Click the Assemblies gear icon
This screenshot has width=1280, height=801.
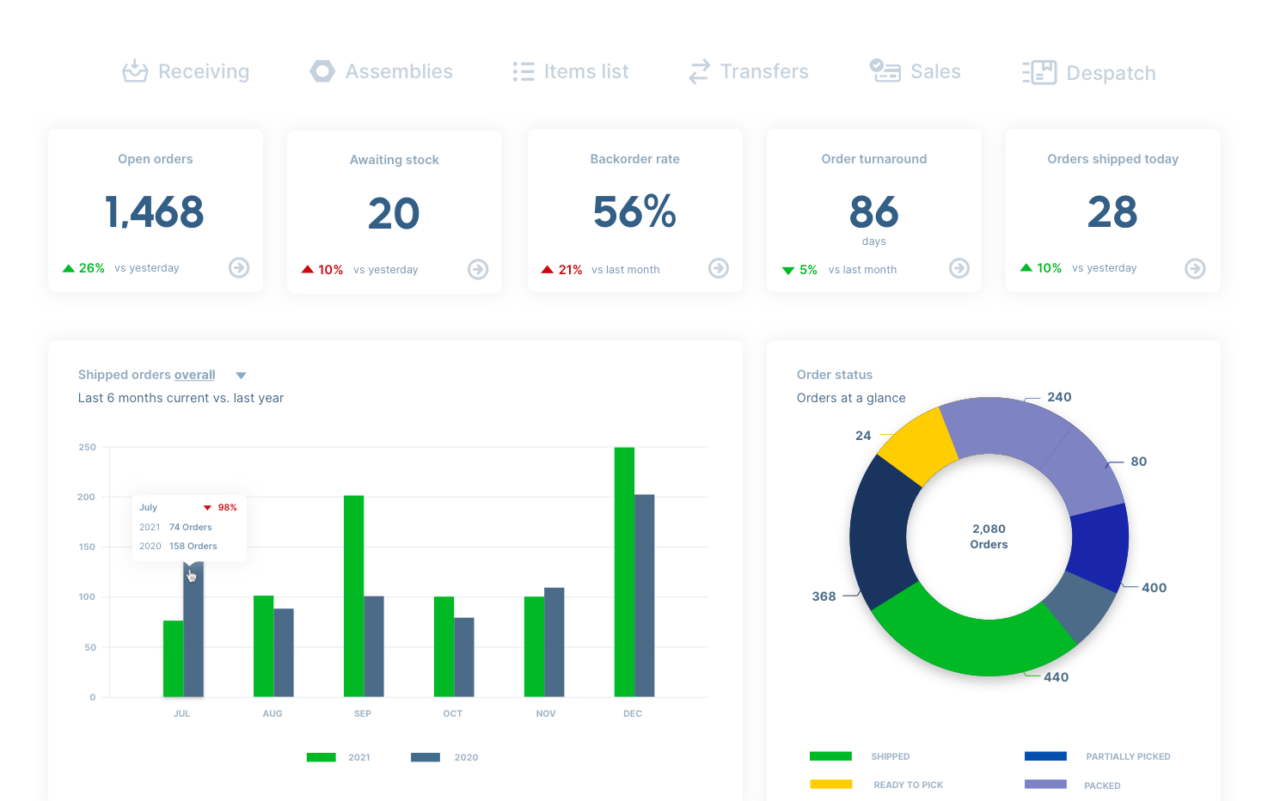[x=322, y=71]
